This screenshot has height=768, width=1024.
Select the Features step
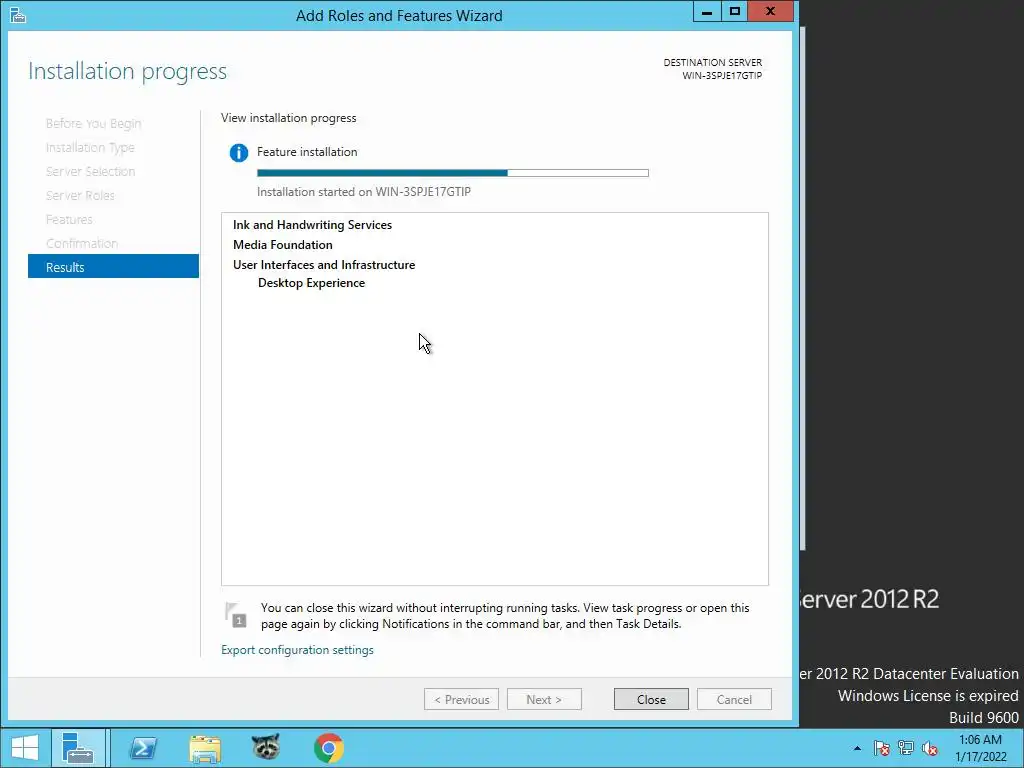pos(69,219)
